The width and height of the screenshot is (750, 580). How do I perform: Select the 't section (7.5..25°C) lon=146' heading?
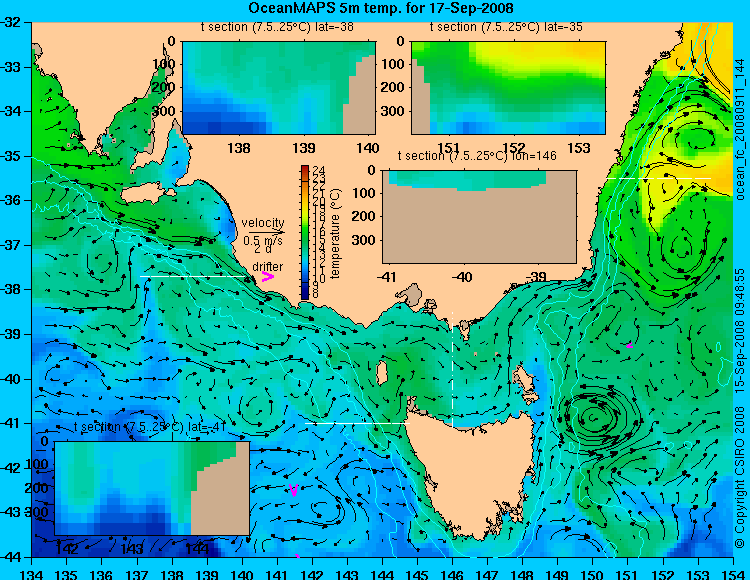pos(477,156)
